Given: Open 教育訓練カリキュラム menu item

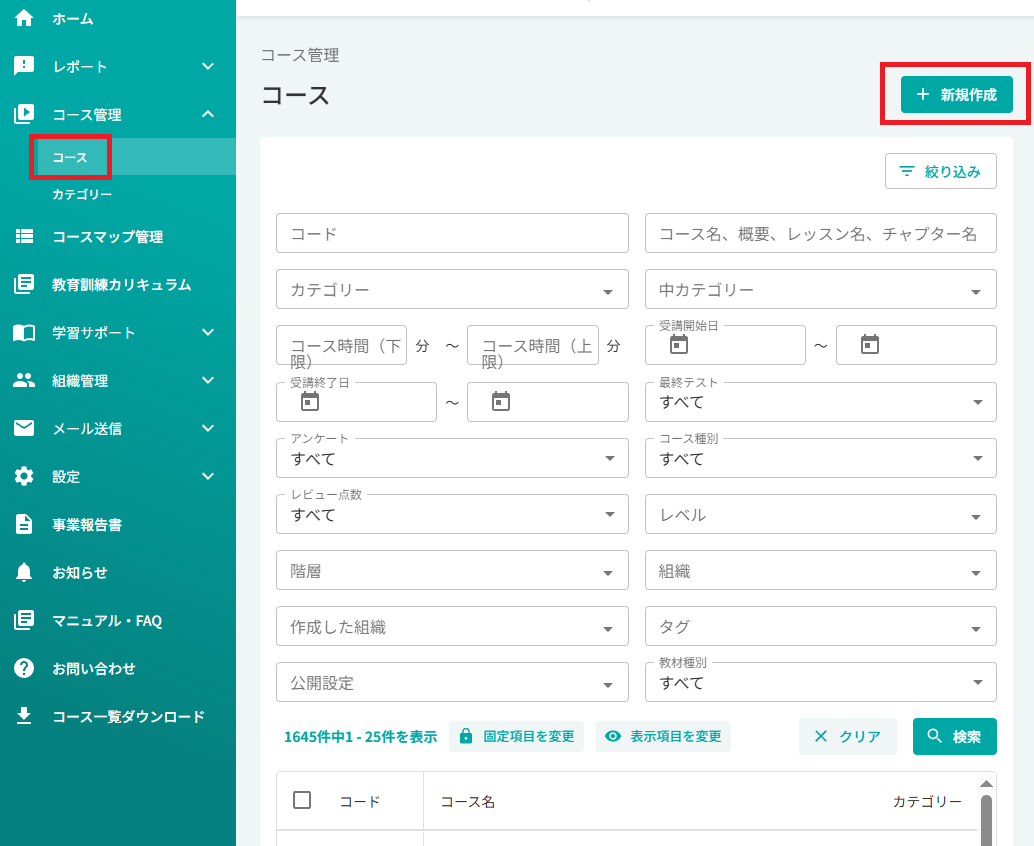Looking at the screenshot, I should tap(121, 285).
